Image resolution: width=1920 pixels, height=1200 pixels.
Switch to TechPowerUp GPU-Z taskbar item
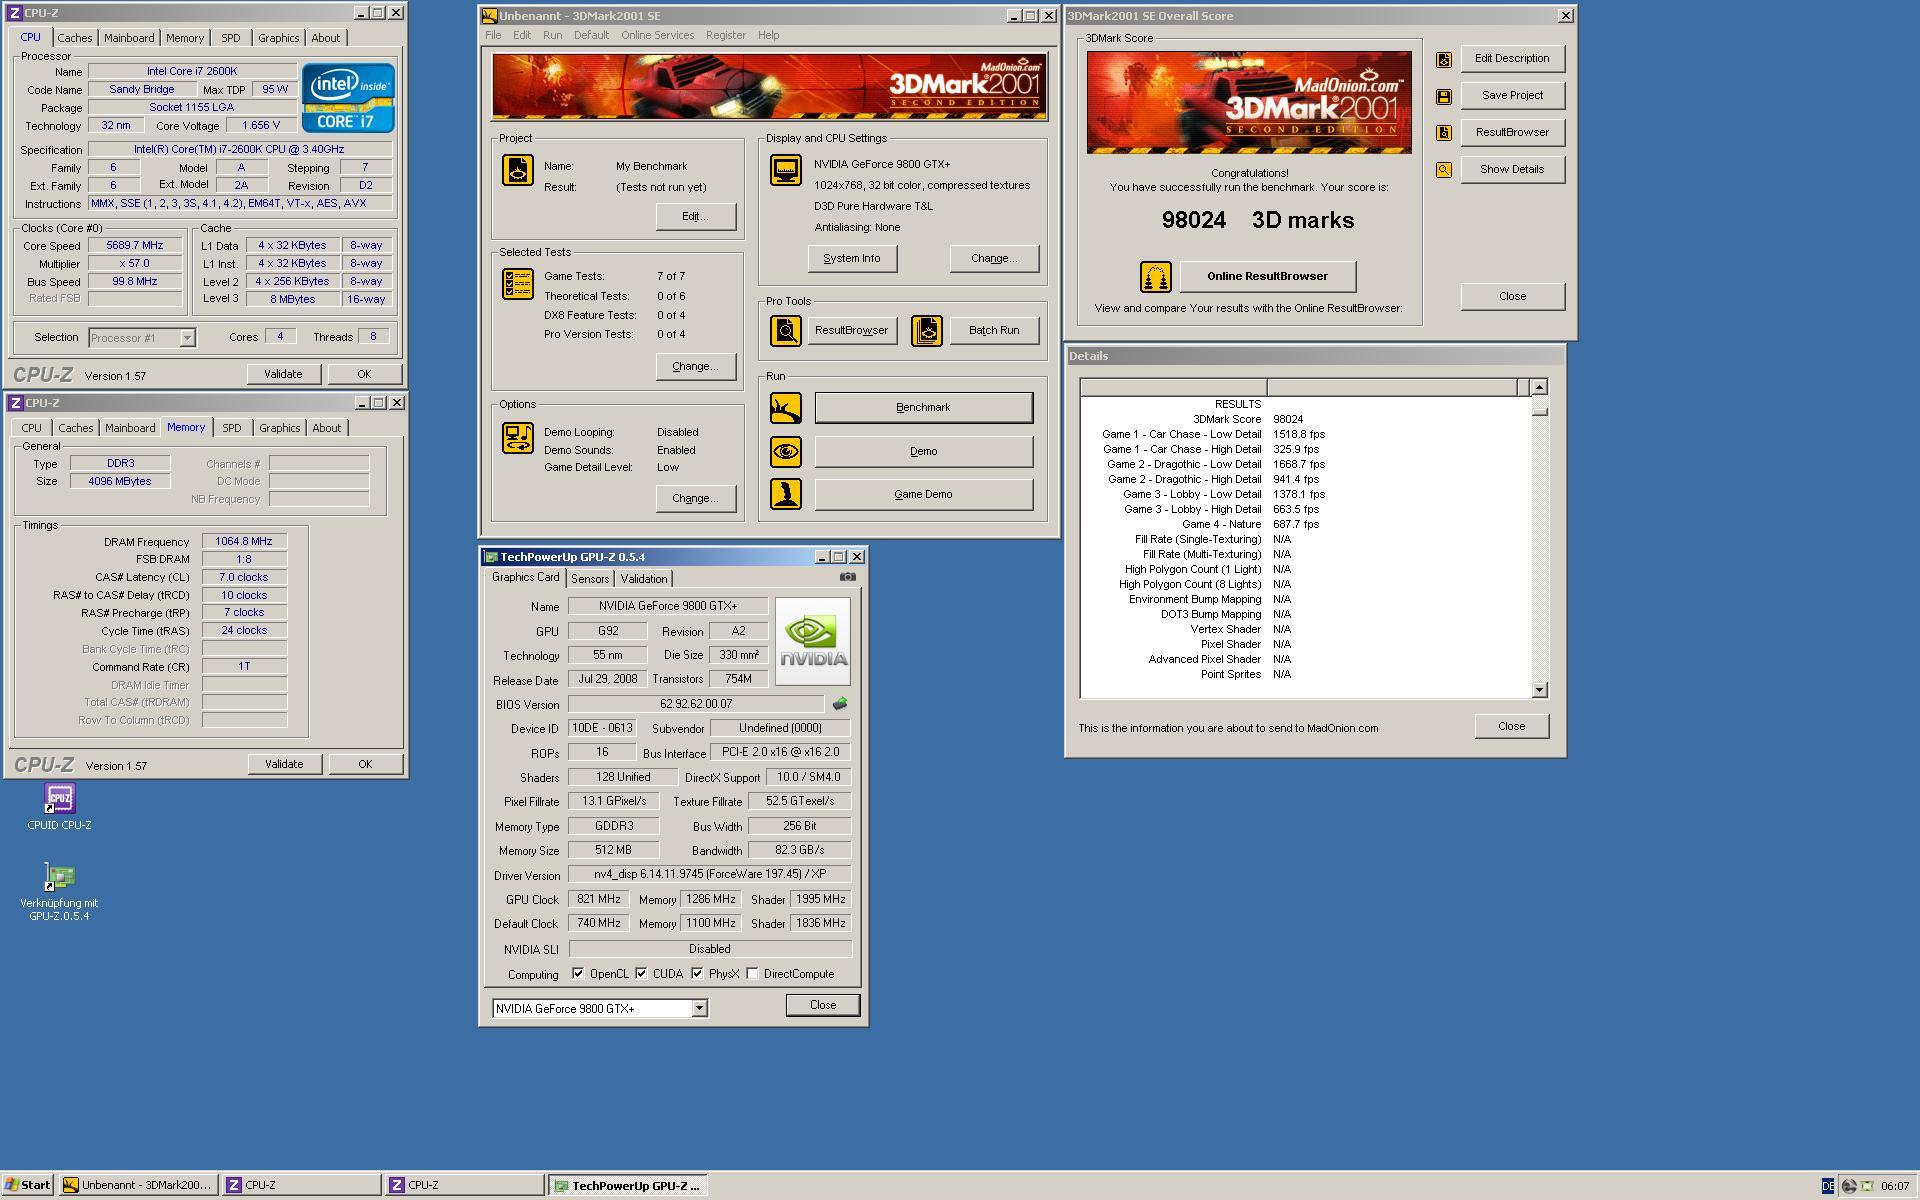click(628, 1185)
